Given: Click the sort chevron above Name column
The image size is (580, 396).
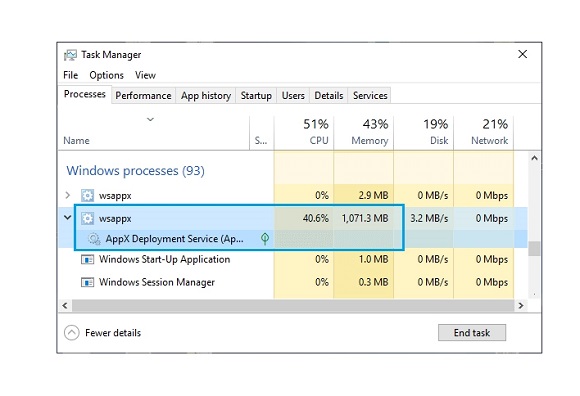Looking at the screenshot, I should 150,119.
